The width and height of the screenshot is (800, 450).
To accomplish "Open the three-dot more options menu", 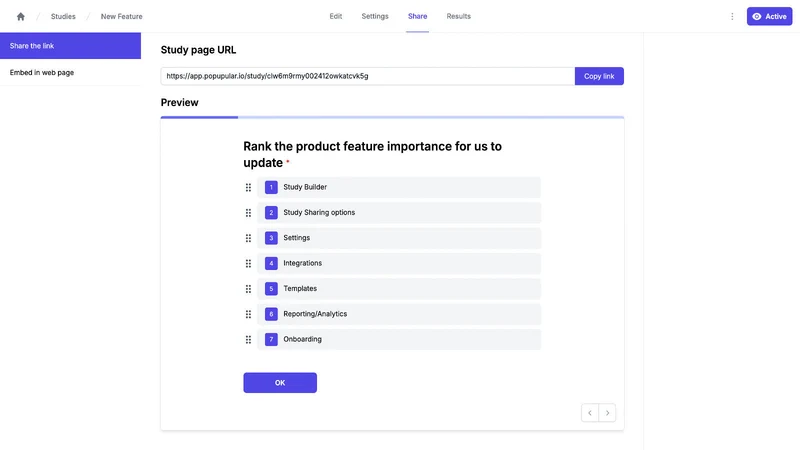I will pos(732,16).
